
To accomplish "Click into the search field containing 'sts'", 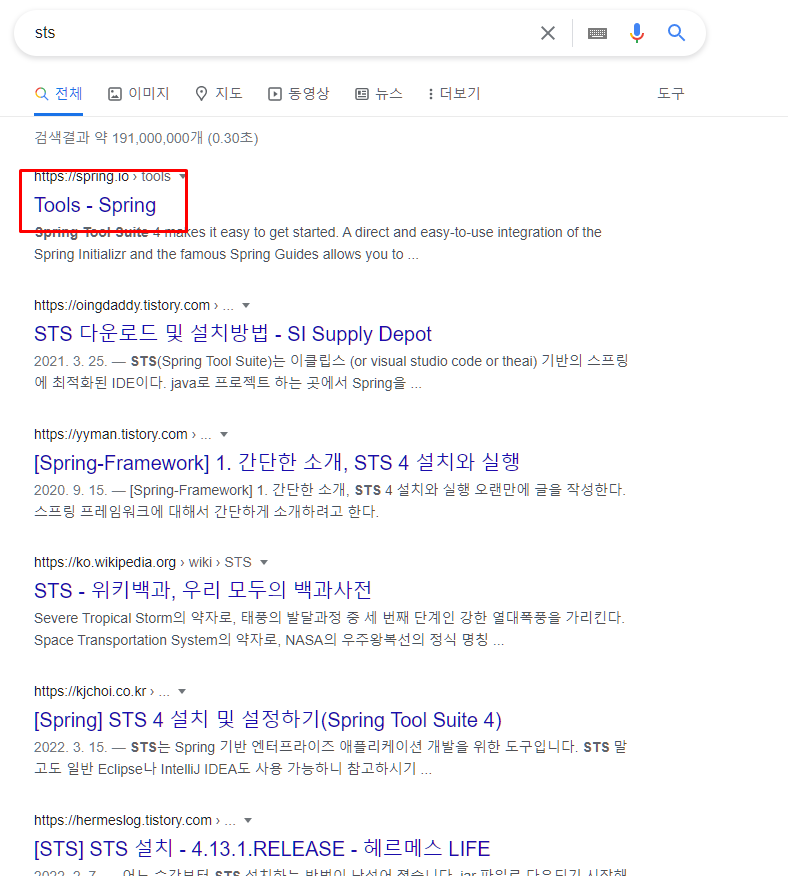I will [279, 33].
